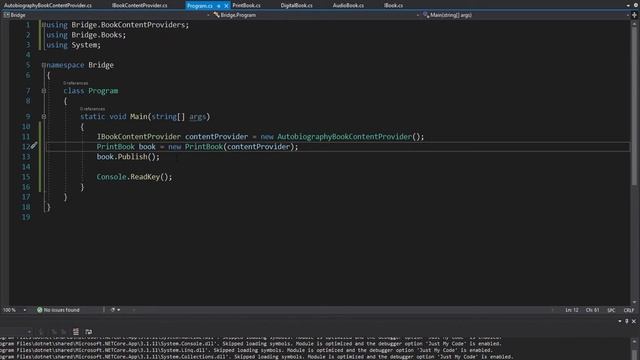
Task: Click book.Publish() on line 13
Action: [x=128, y=157]
